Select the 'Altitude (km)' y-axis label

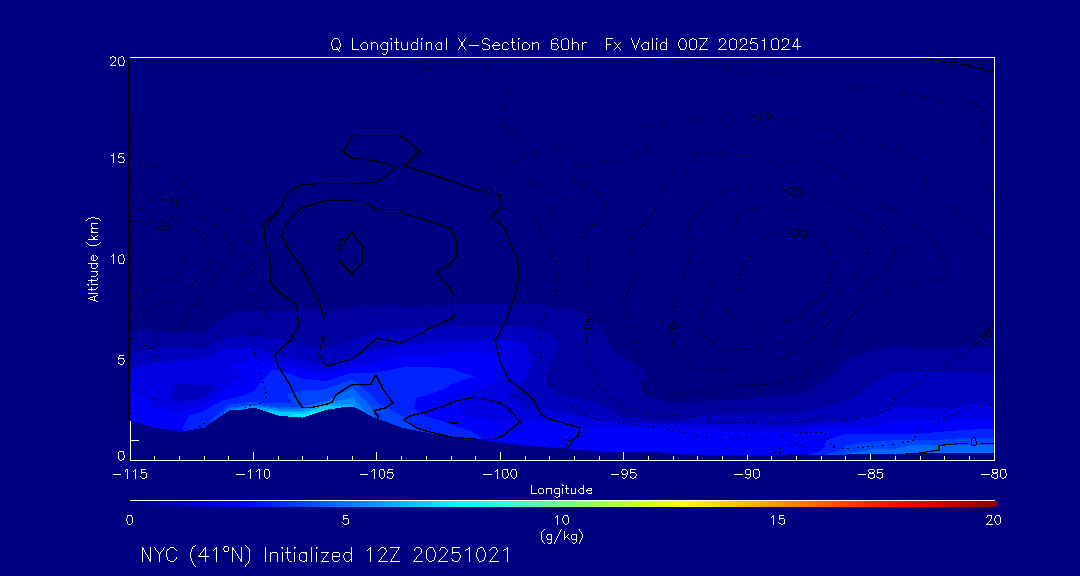point(93,258)
